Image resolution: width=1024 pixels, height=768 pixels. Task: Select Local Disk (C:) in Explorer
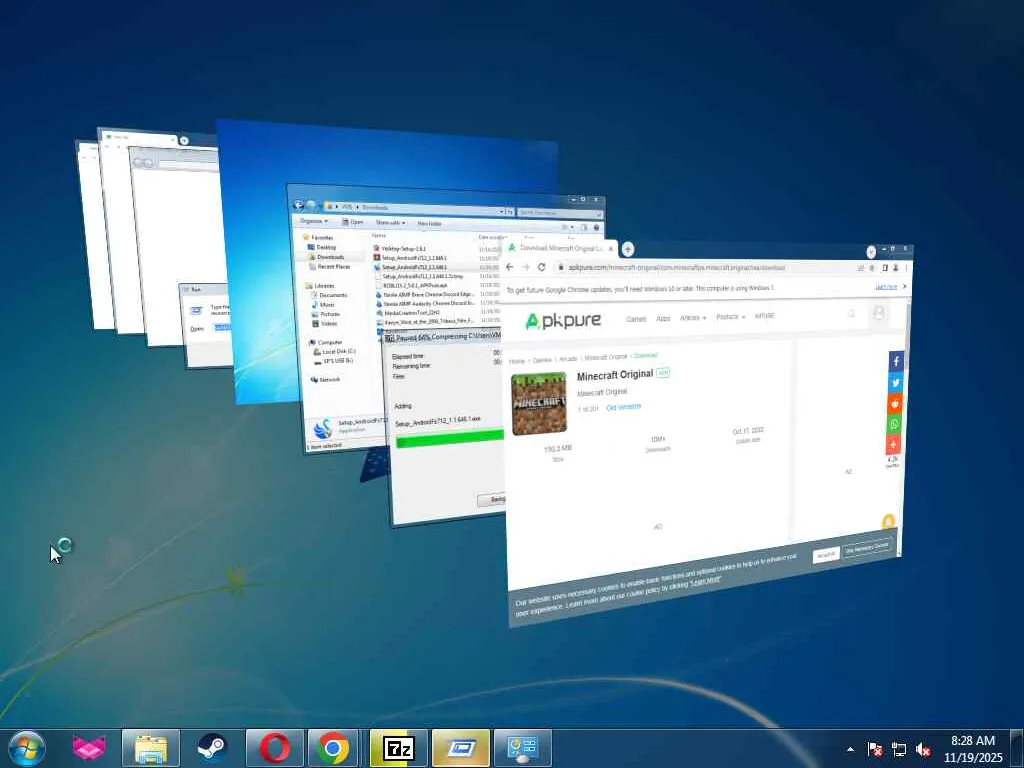coord(334,351)
